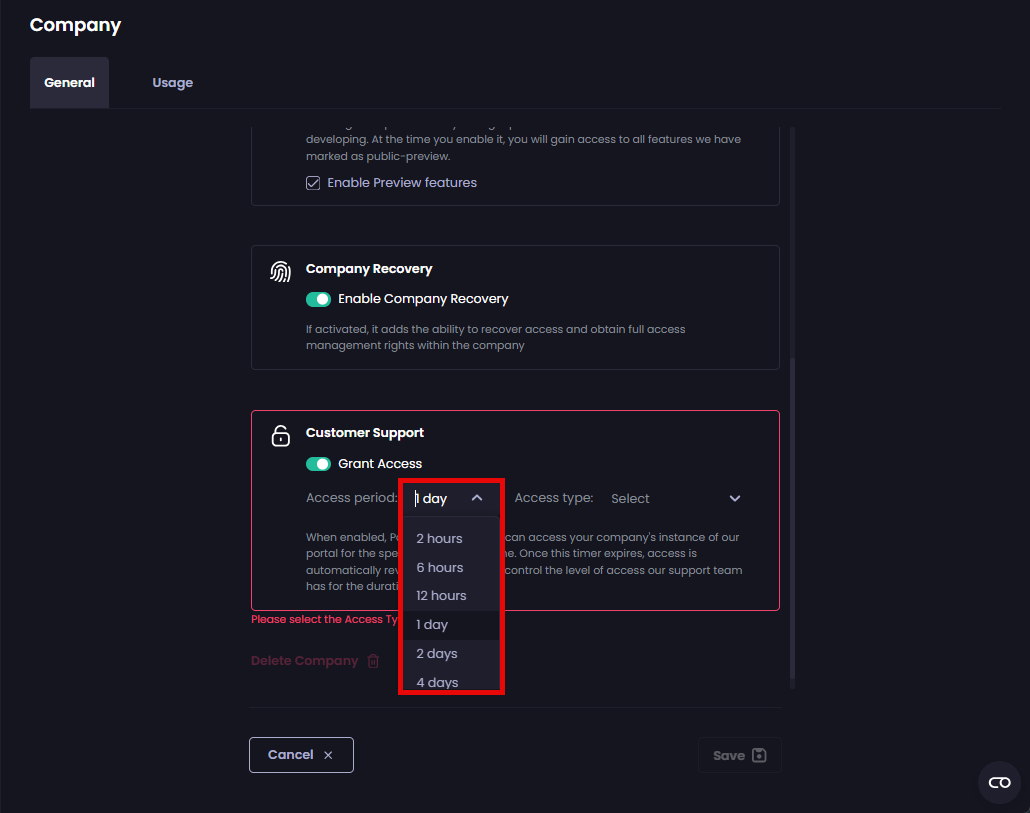1030x813 pixels.
Task: Switch to the General tab
Action: 69,82
